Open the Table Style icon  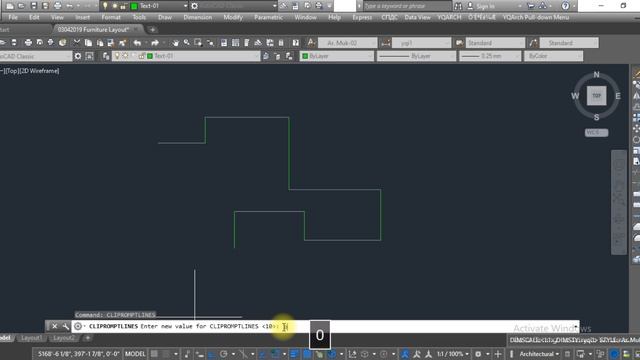460,42
